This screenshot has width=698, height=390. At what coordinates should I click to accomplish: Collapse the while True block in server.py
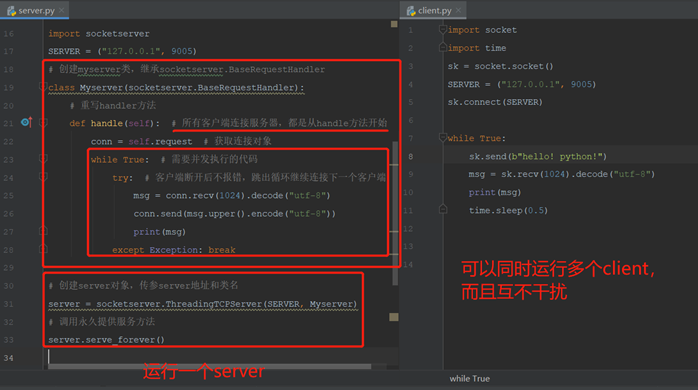[43, 158]
